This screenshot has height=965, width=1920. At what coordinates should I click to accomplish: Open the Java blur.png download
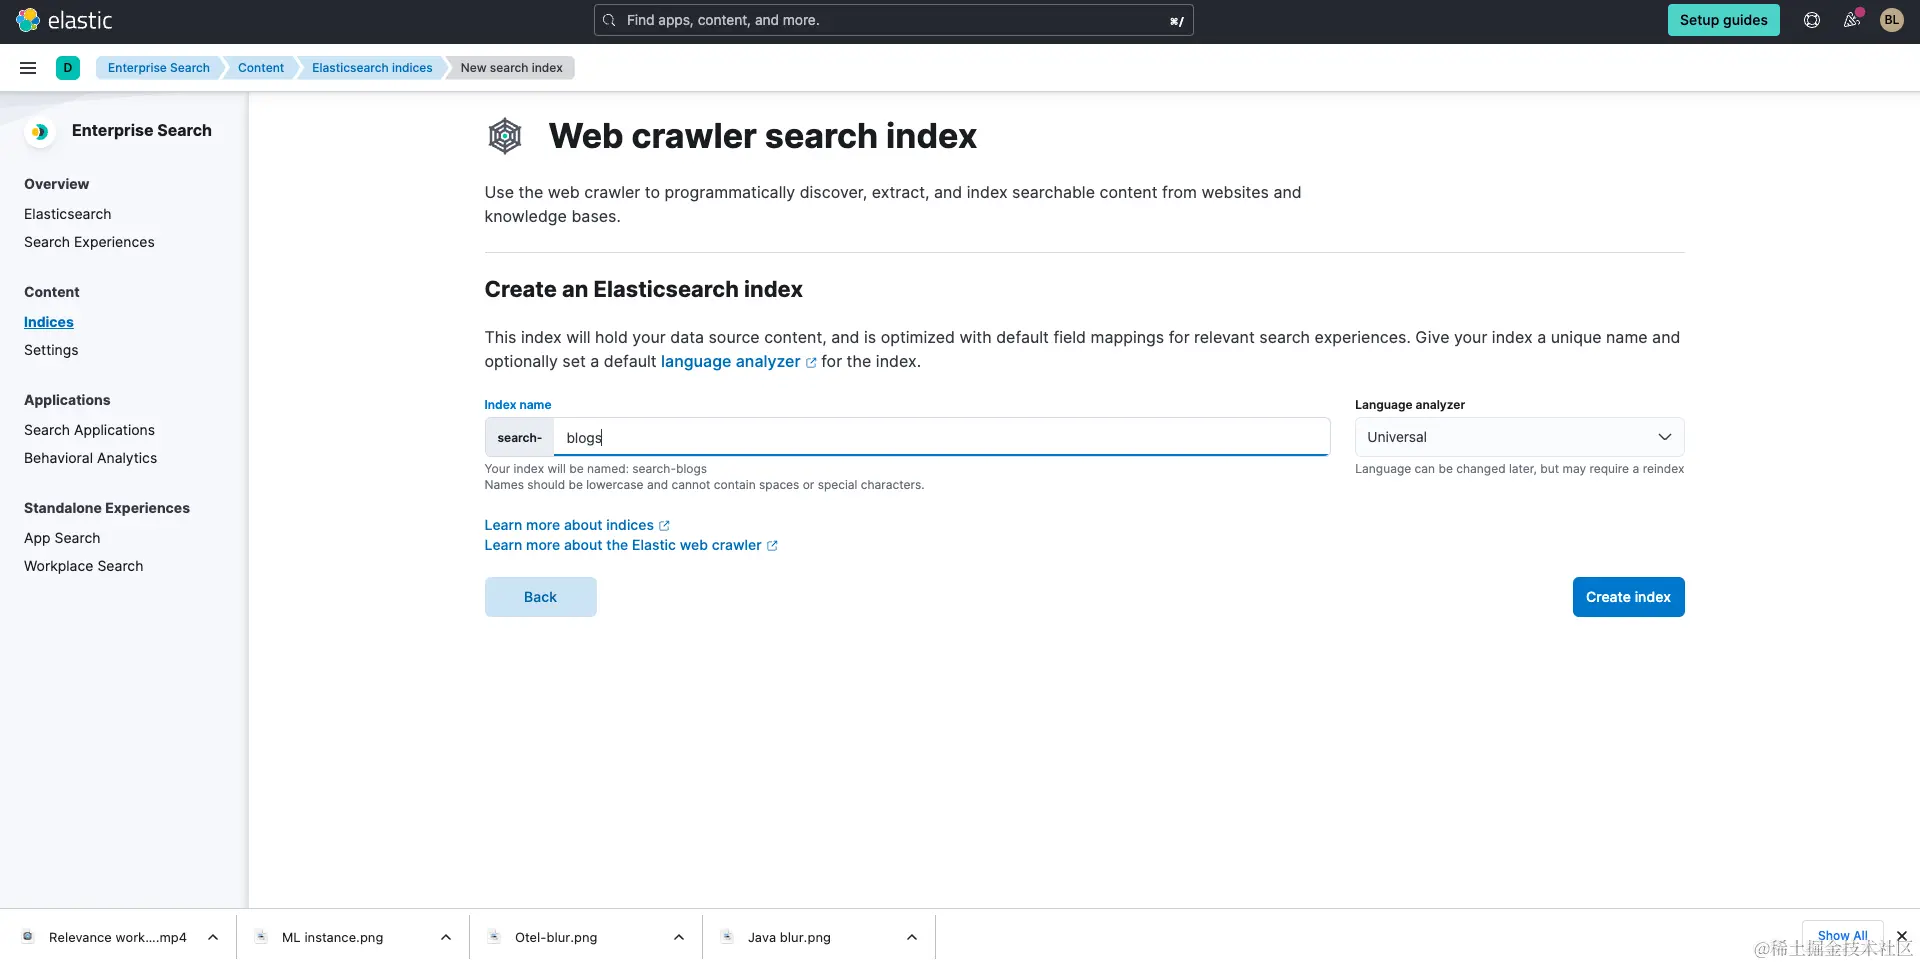point(789,937)
